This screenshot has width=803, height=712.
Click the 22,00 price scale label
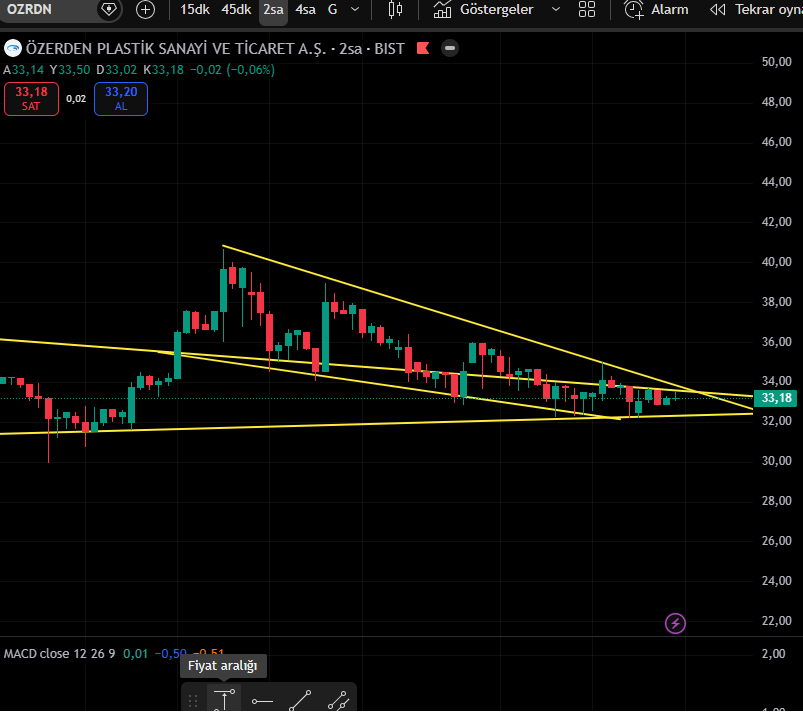(776, 621)
